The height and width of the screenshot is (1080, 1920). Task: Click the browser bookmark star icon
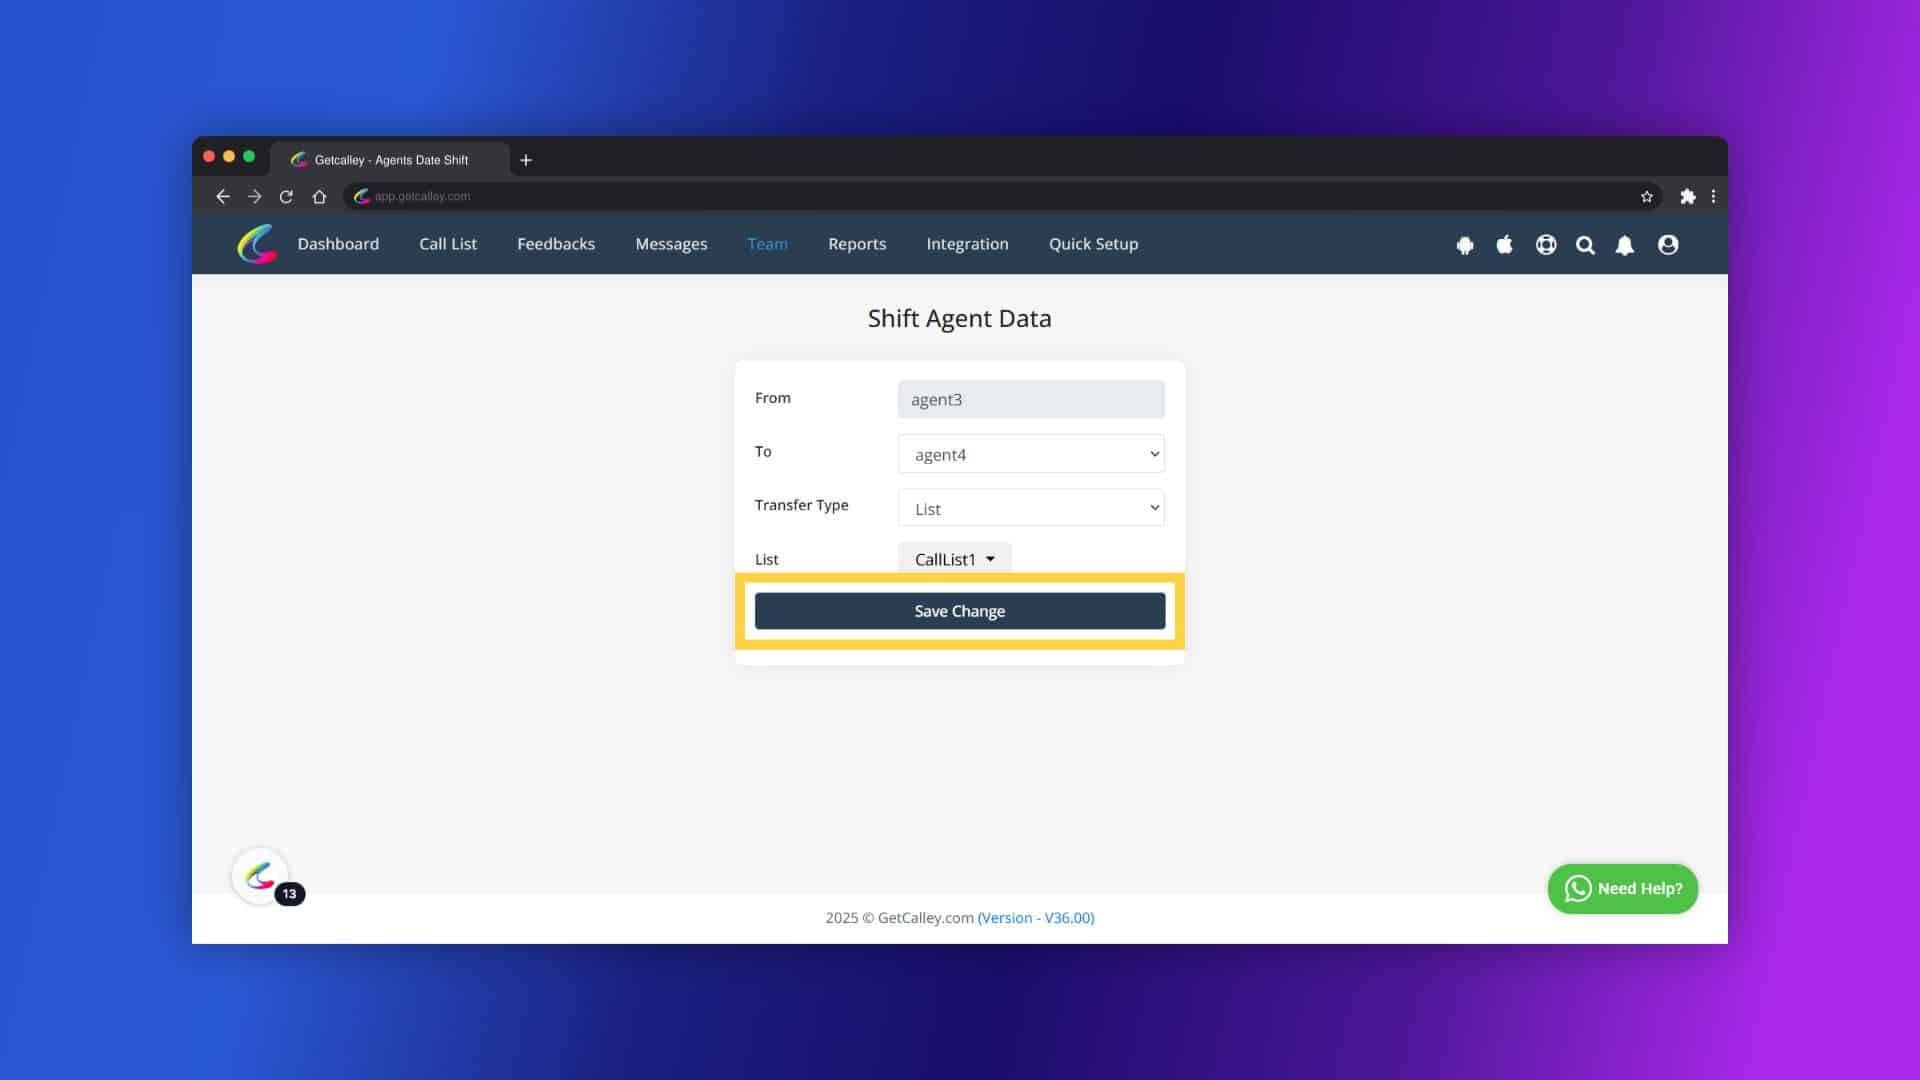pos(1647,196)
